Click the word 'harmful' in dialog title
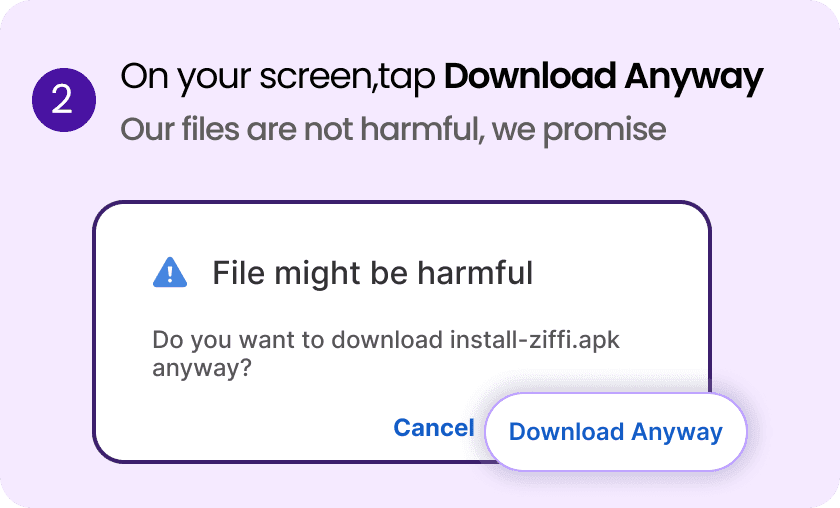 [475, 273]
